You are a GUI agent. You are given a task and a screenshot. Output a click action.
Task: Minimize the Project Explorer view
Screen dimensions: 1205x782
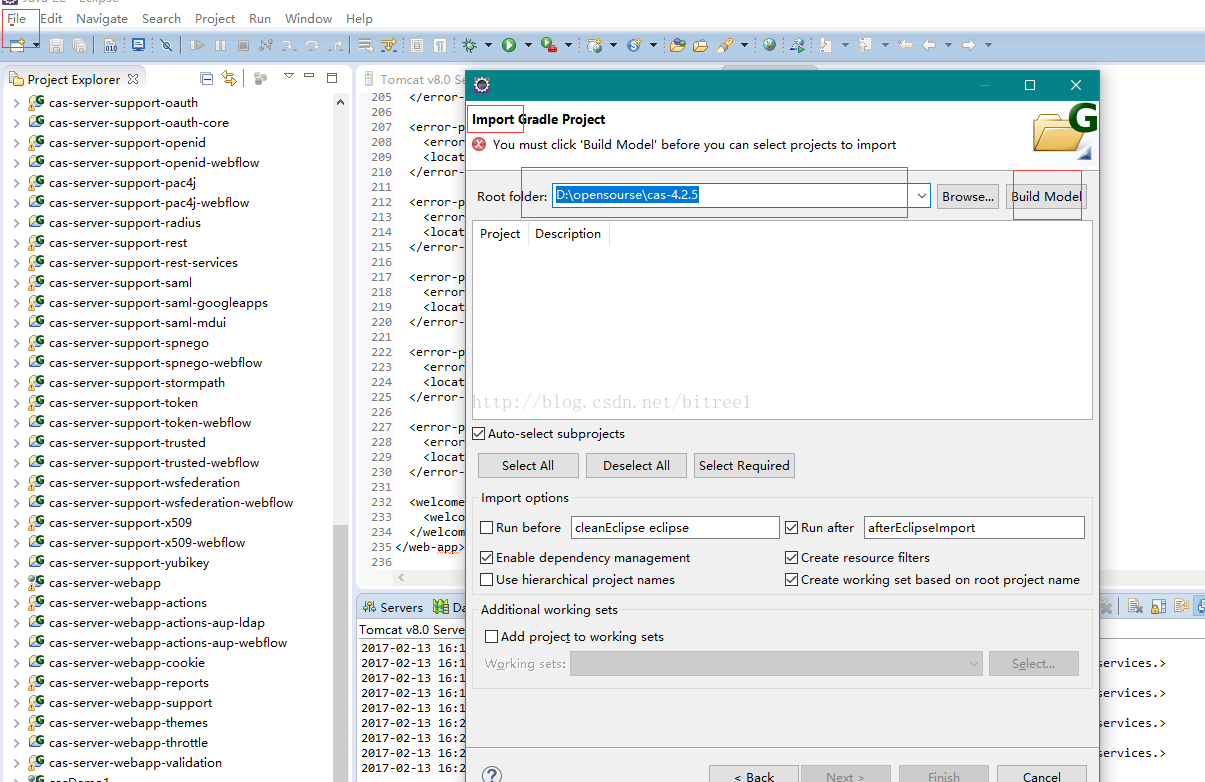(311, 77)
